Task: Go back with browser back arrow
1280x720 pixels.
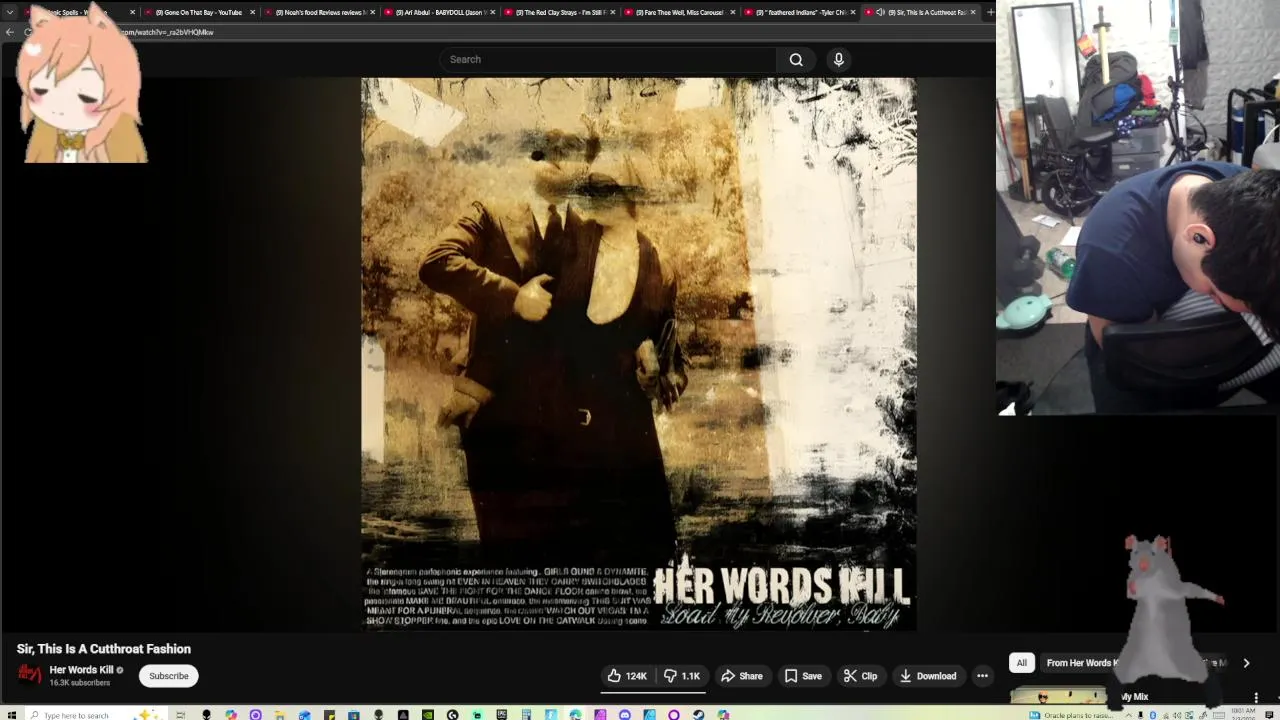Action: [10, 32]
